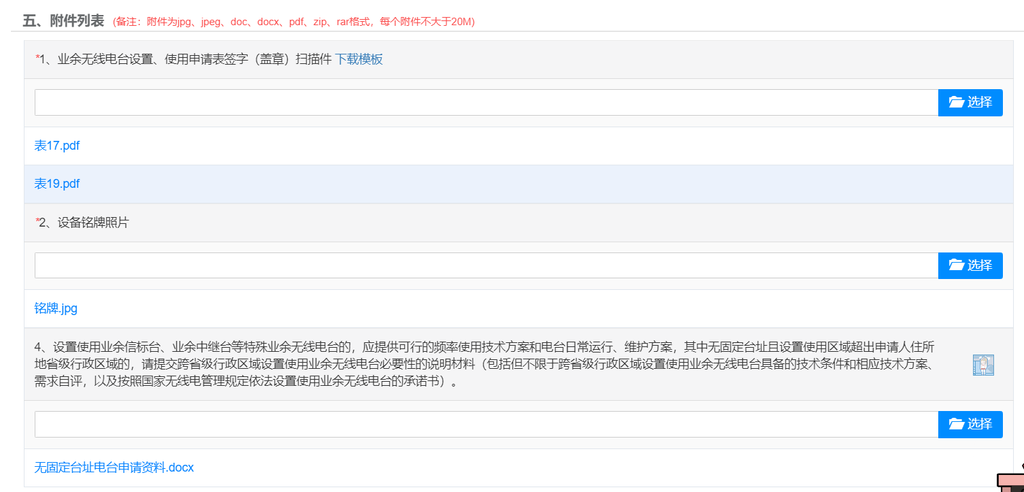The width and height of the screenshot is (1024, 492).
Task: Click 选择 button for item 4 material upload
Action: pyautogui.click(x=970, y=424)
